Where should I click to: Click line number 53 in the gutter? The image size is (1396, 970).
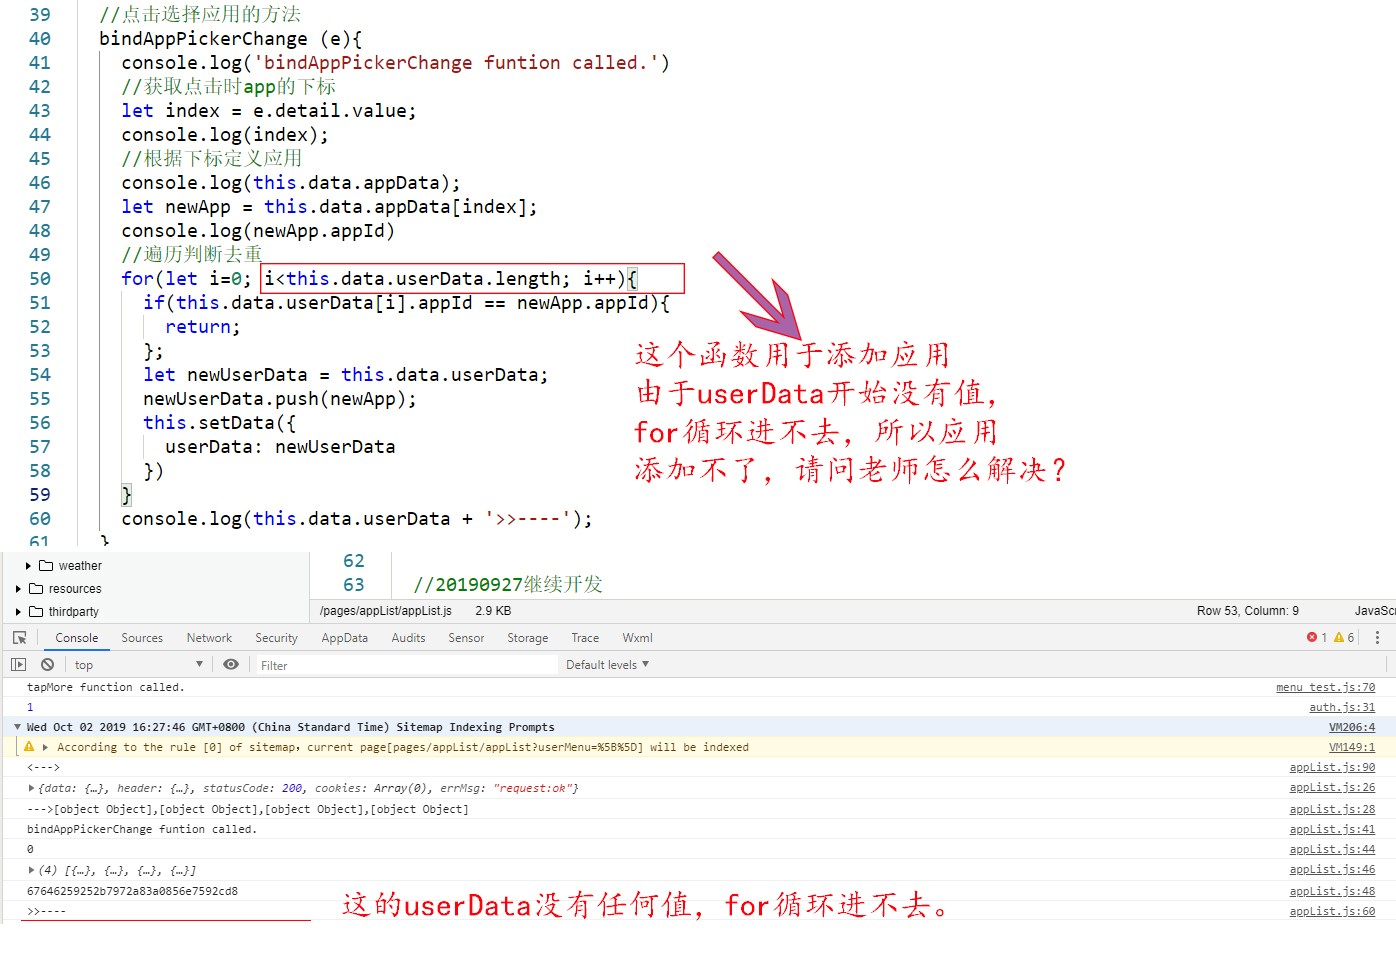pyautogui.click(x=40, y=350)
